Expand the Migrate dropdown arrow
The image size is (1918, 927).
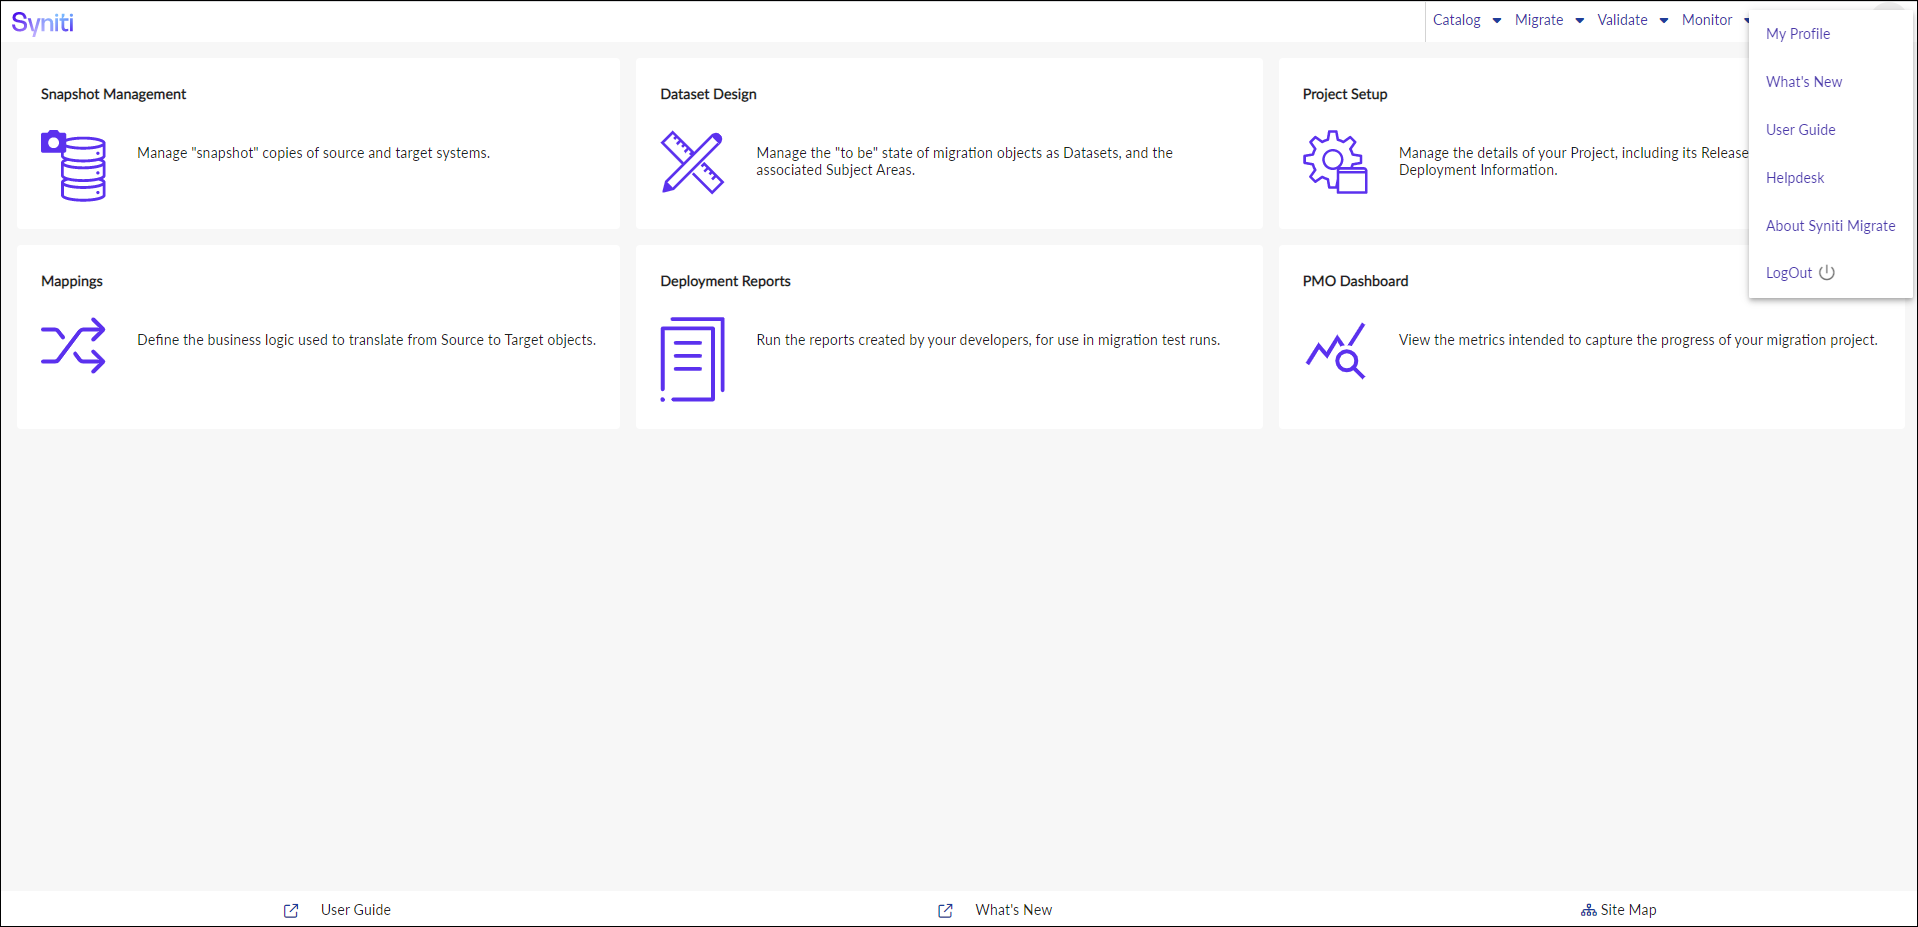[1580, 20]
